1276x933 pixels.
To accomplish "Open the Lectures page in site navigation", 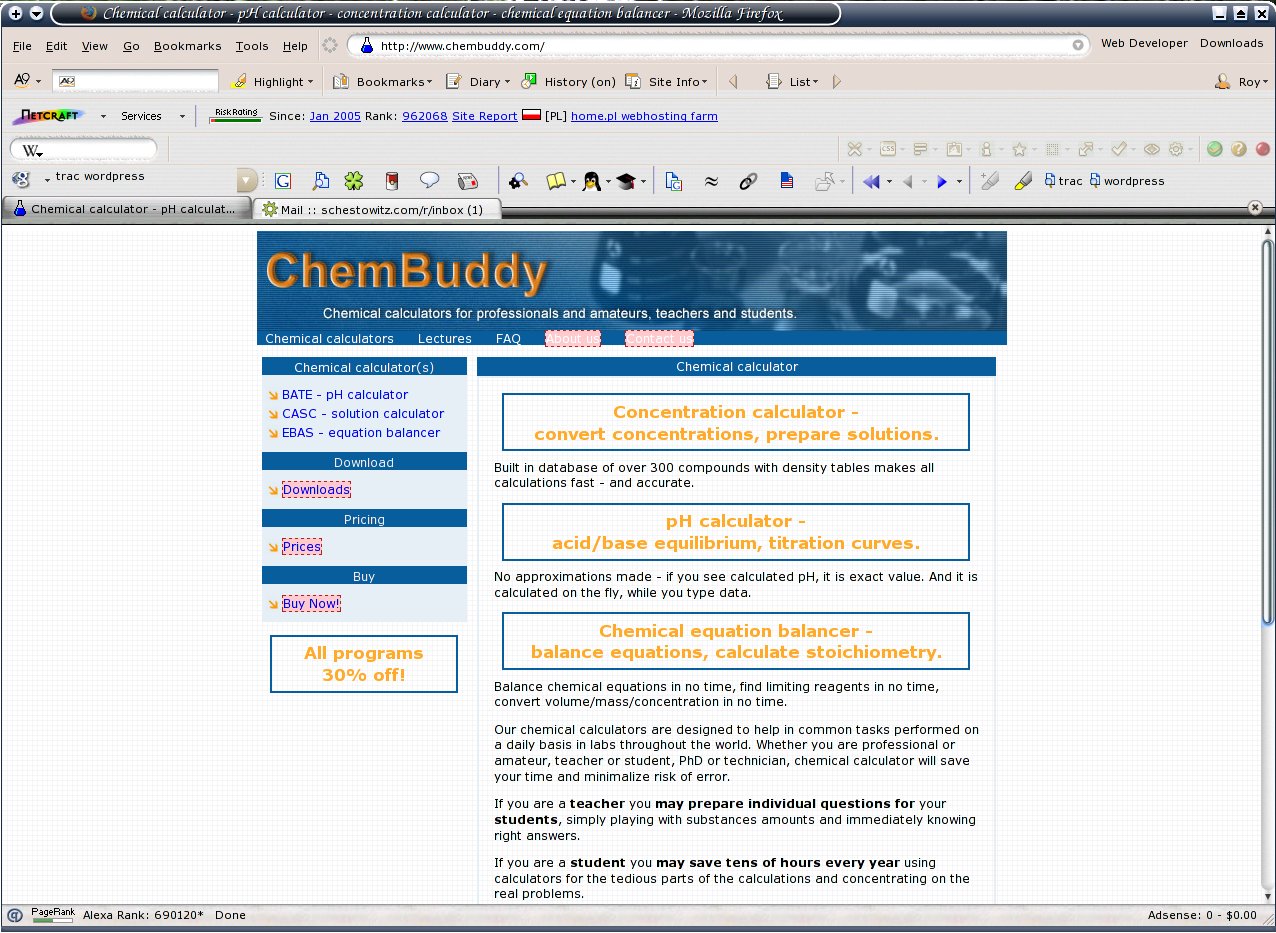I will pyautogui.click(x=445, y=339).
